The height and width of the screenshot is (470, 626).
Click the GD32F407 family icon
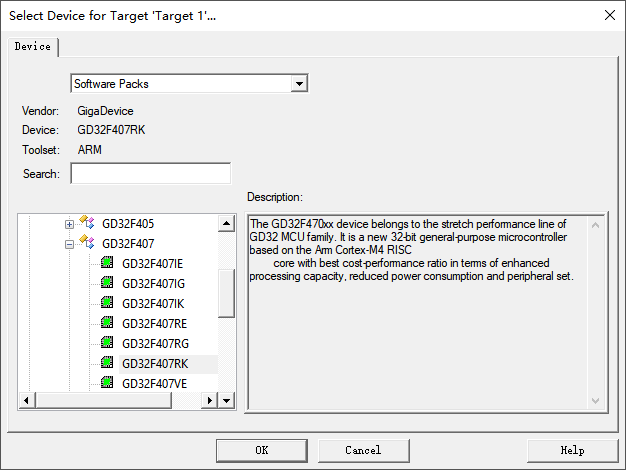pos(87,242)
